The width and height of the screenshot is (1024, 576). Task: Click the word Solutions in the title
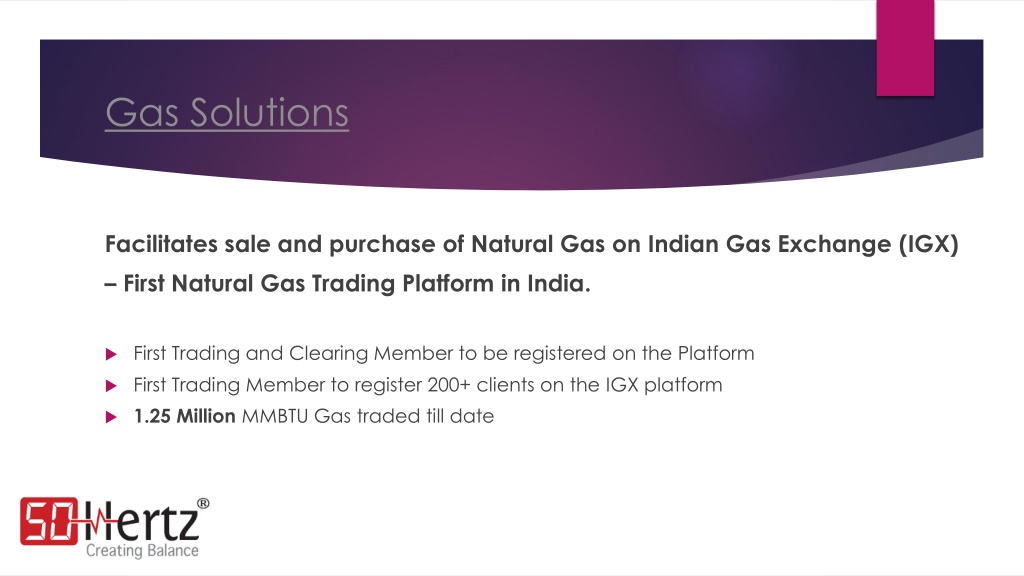coord(269,112)
